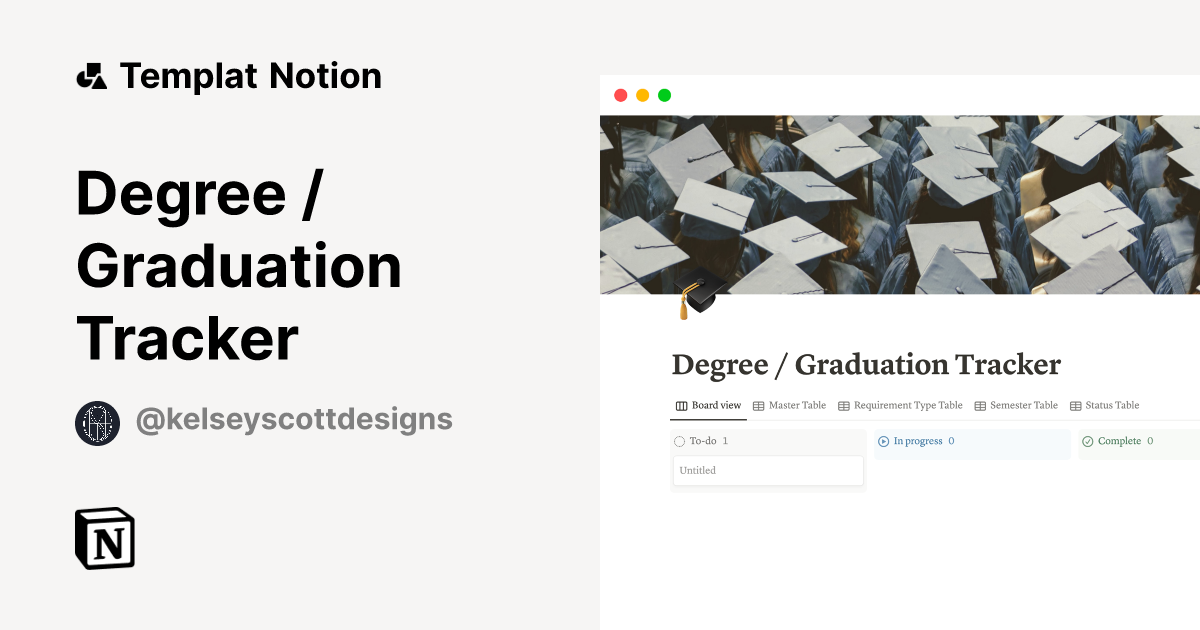This screenshot has height=630, width=1200.
Task: Click the Requirement Type Table icon
Action: [x=843, y=405]
